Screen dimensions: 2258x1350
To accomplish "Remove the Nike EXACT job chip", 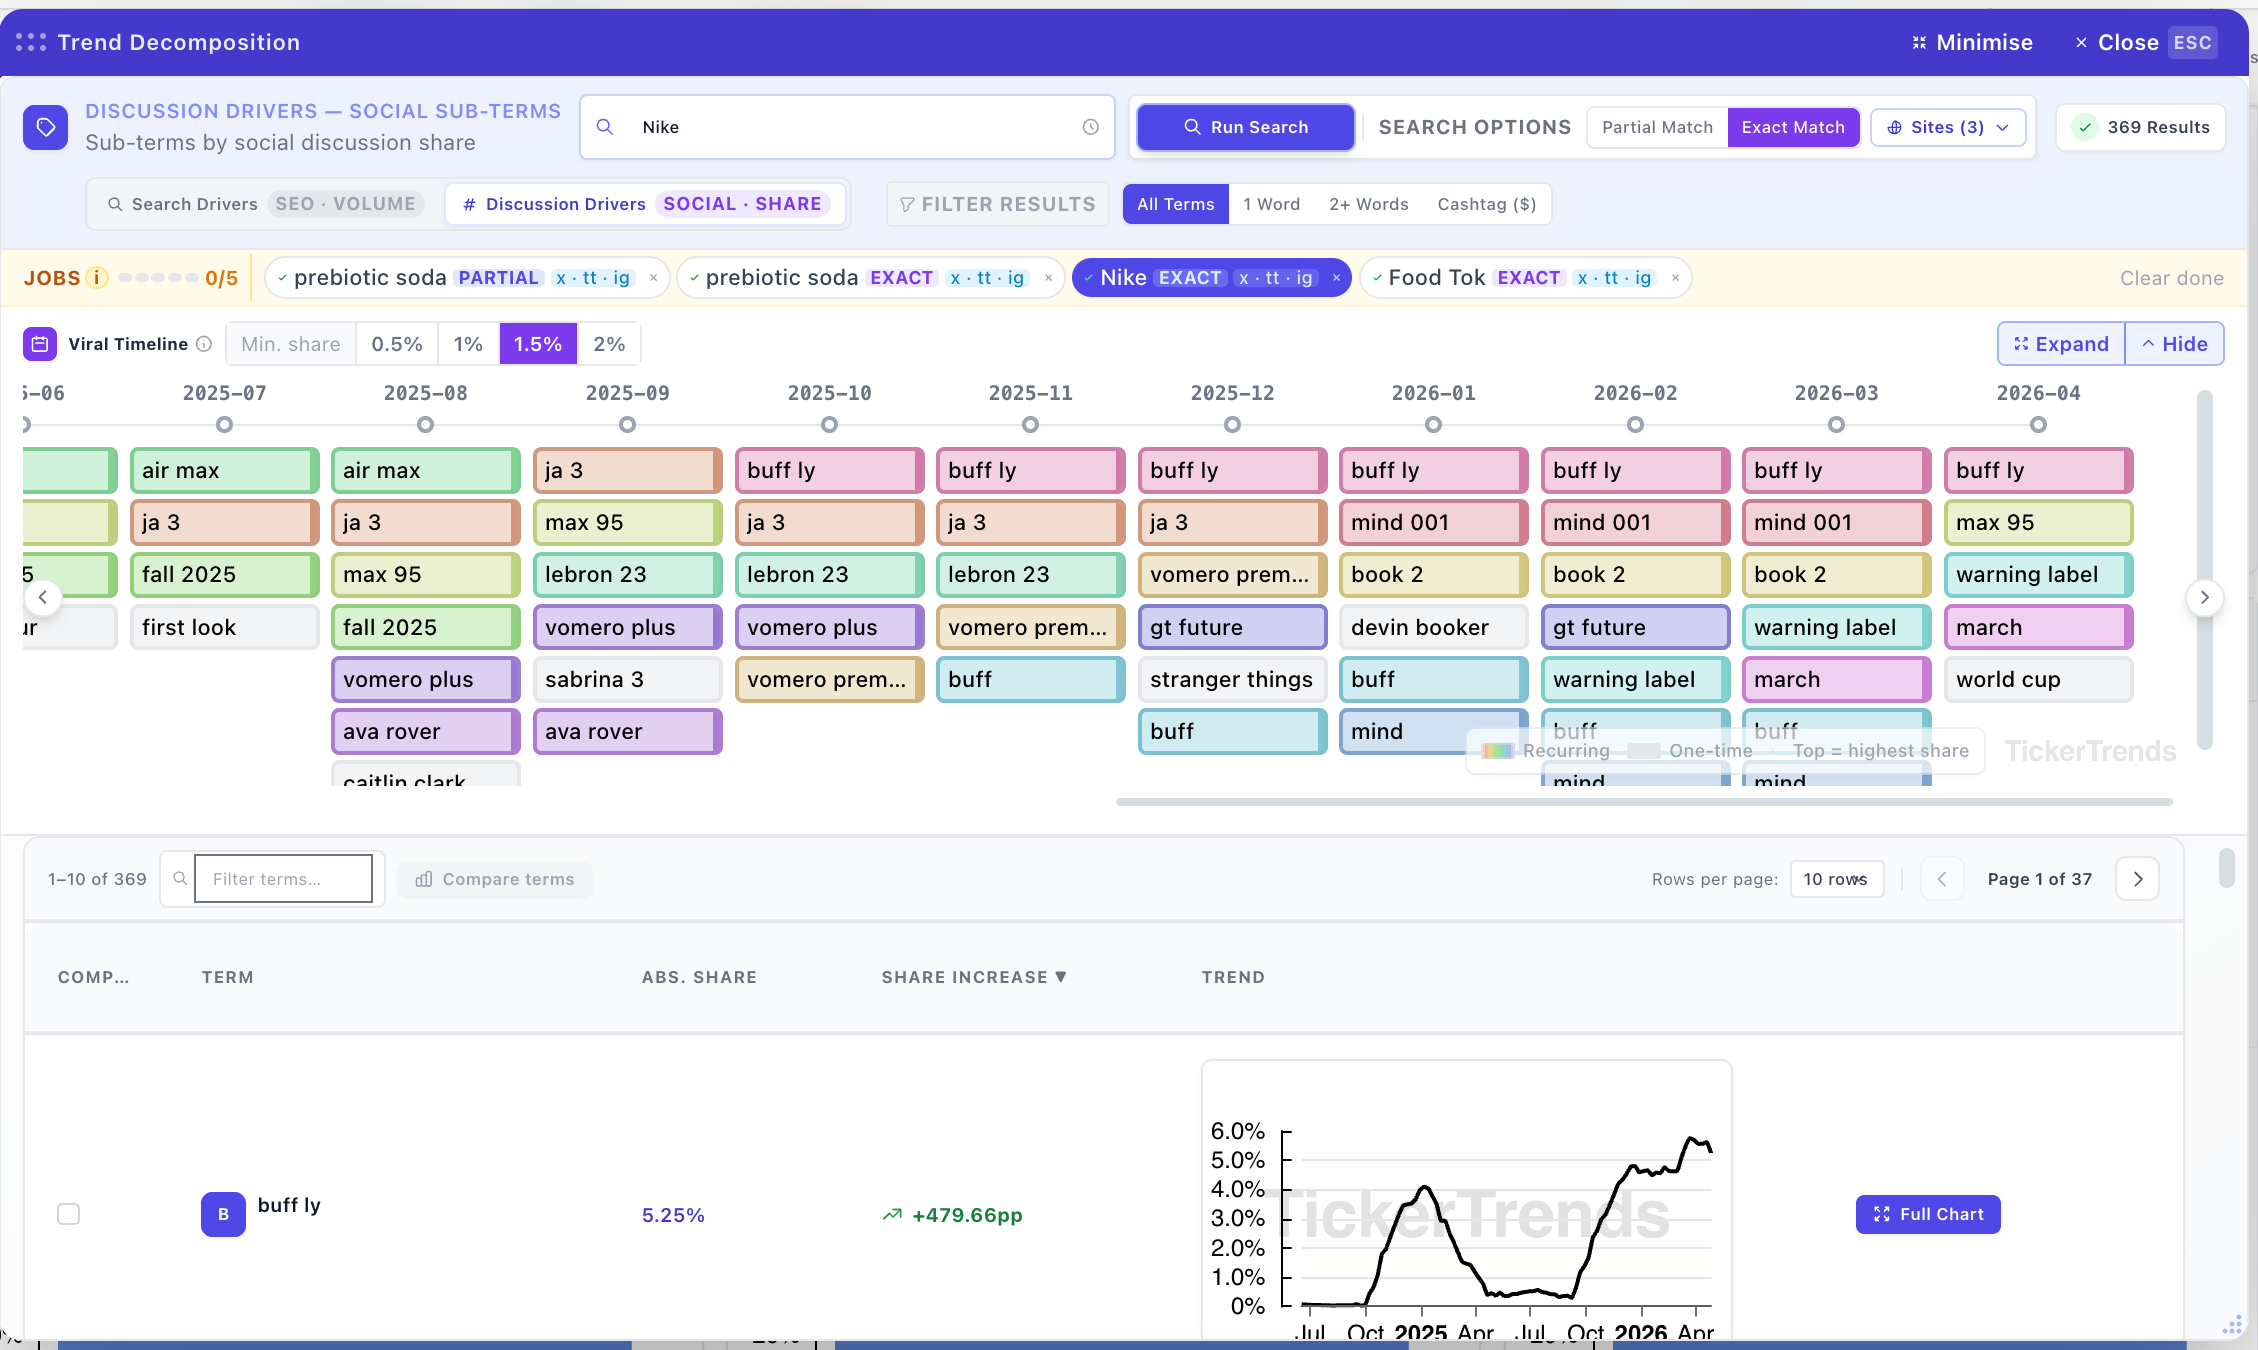I will 1336,278.
